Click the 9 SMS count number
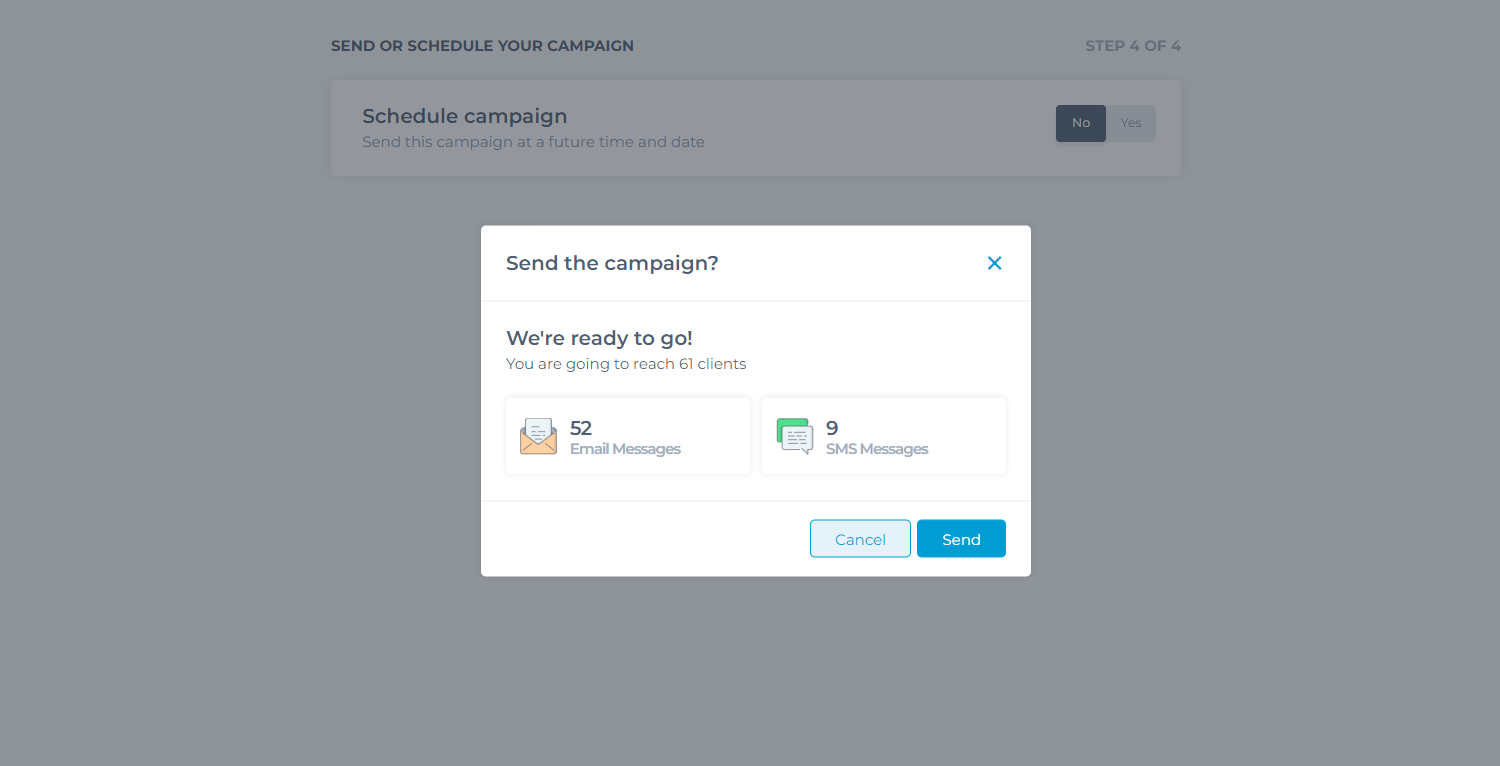 pos(832,428)
